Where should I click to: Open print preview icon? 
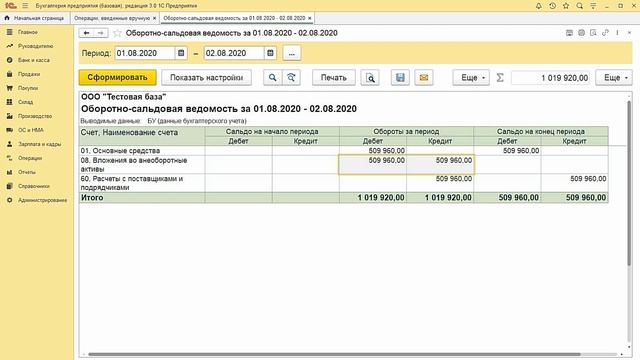click(370, 78)
